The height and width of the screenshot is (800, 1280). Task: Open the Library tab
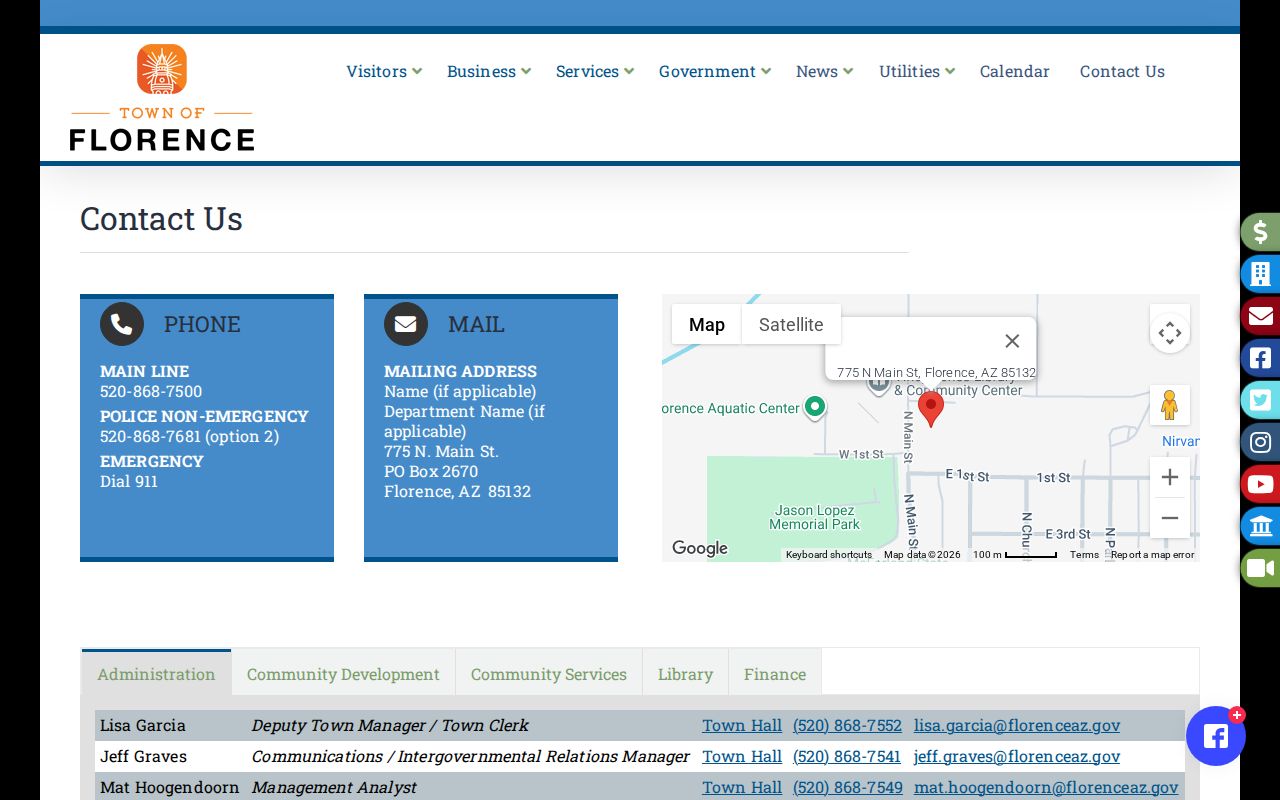tap(685, 674)
